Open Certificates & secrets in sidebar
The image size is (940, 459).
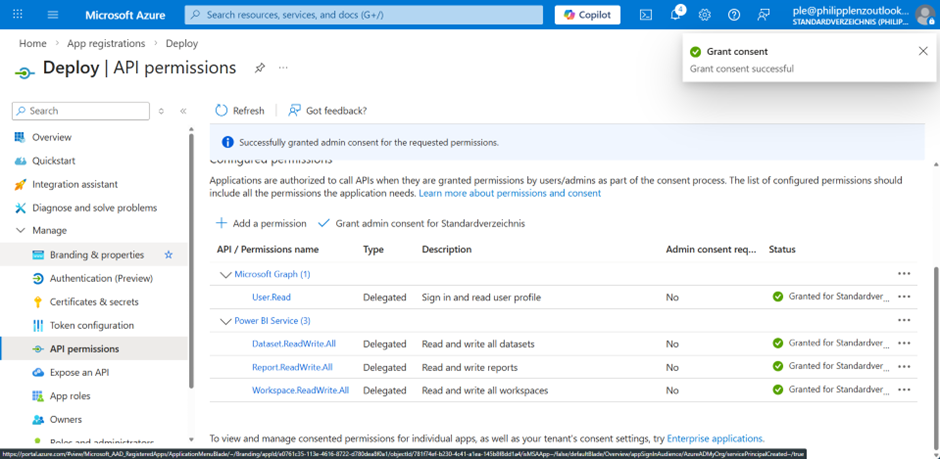click(x=94, y=302)
